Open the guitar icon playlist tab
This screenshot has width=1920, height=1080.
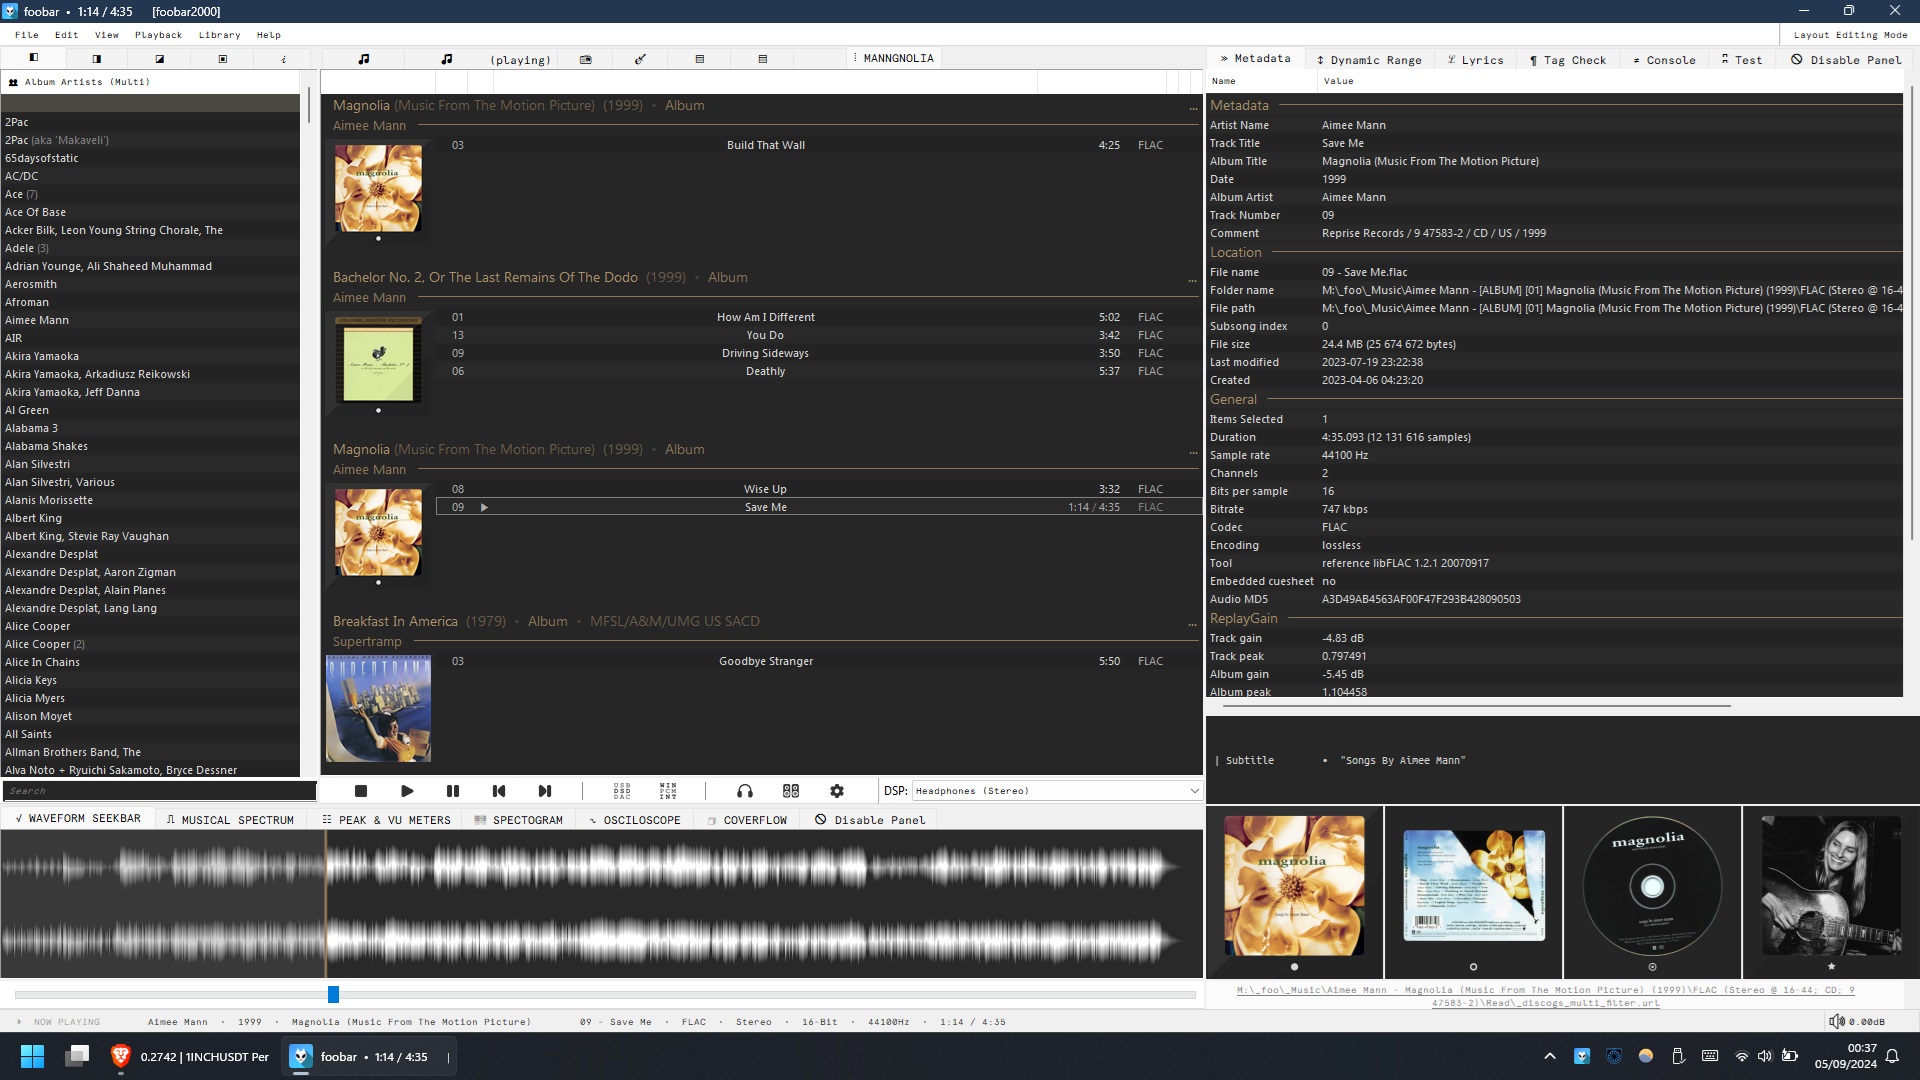[x=641, y=59]
